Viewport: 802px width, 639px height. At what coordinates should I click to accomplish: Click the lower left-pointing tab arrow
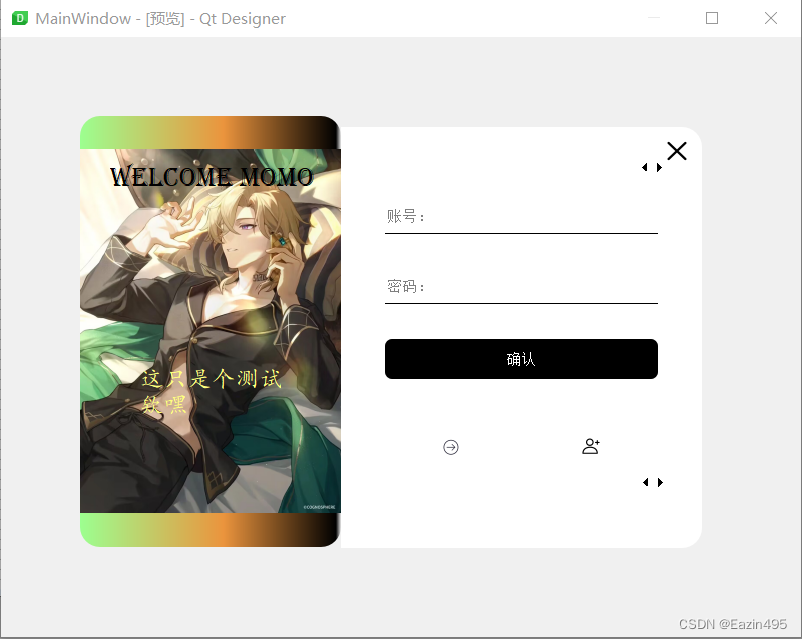coord(645,482)
